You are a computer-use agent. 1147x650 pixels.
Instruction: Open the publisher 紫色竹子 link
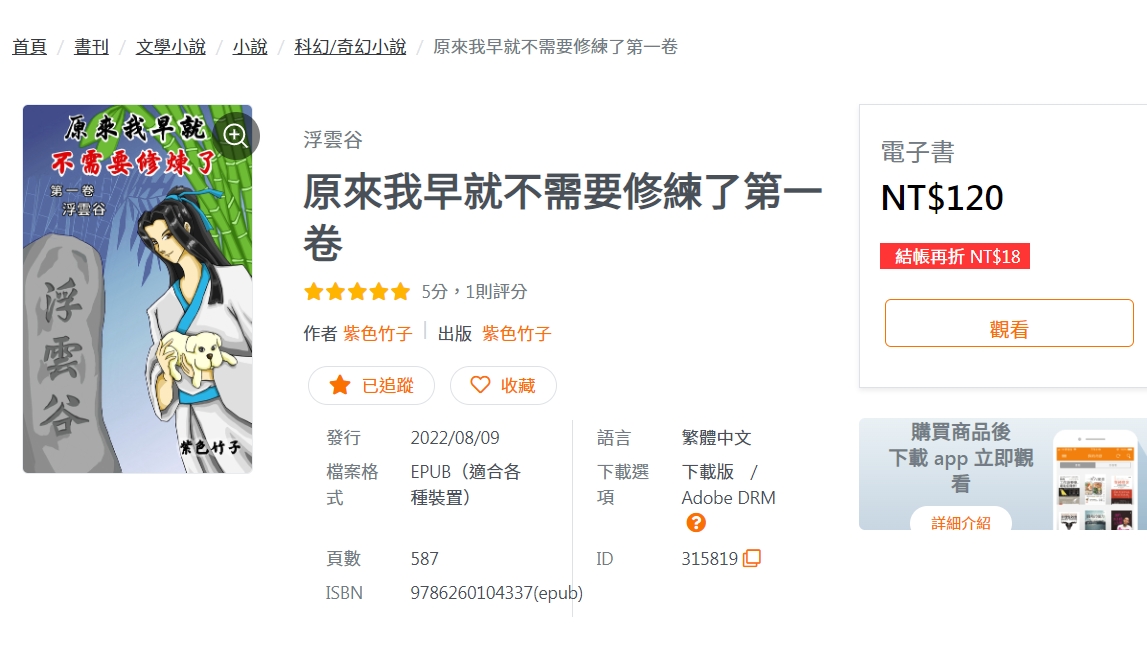(x=516, y=334)
